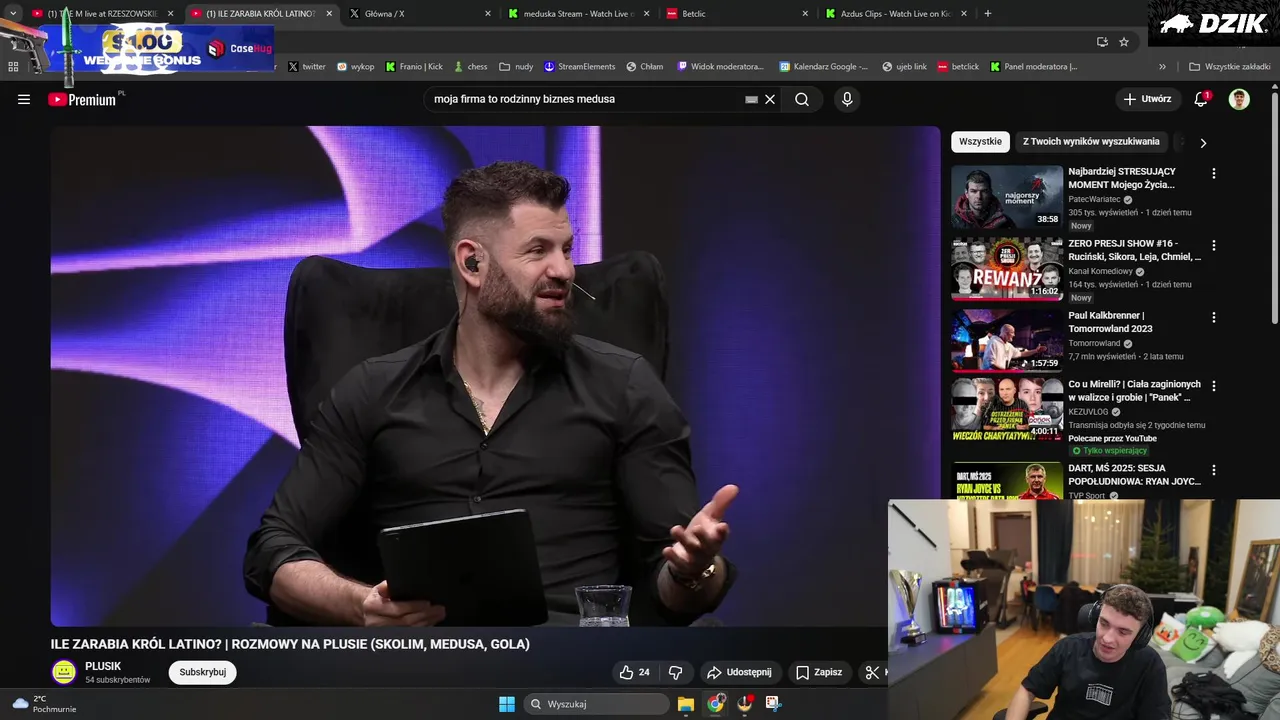Open the on-screen keyboard icon in search box
Screen dimensions: 1280x720
point(752,99)
